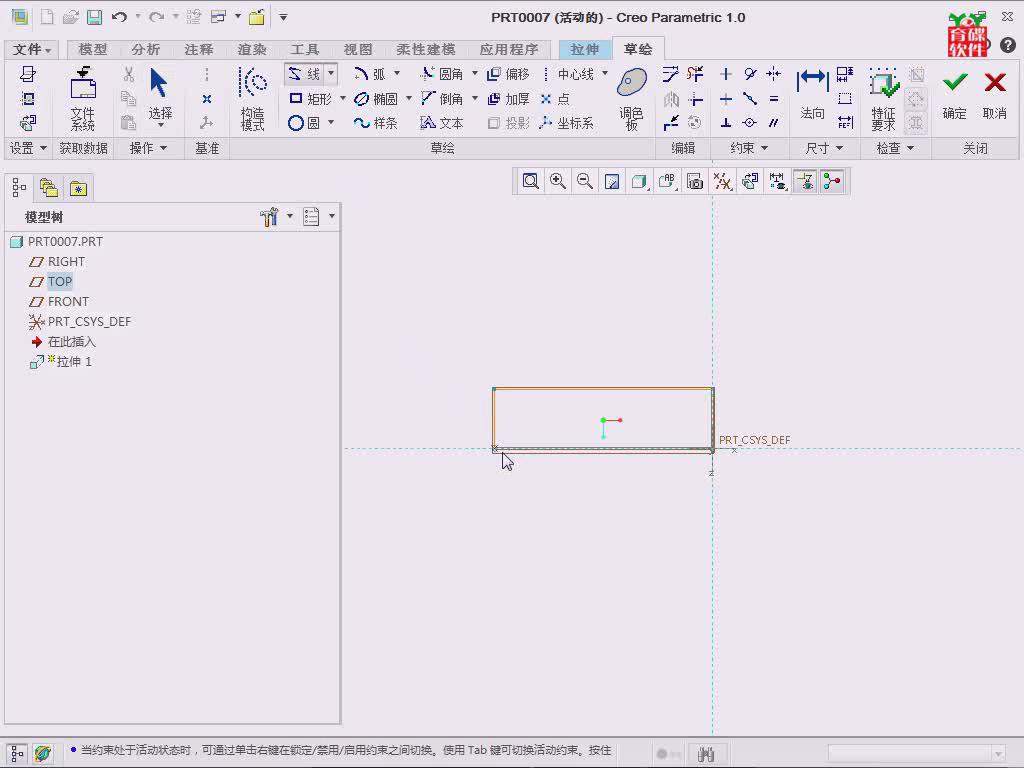Click the Zoom Out magnifier icon
Viewport: 1024px width, 768px height.
coord(585,182)
